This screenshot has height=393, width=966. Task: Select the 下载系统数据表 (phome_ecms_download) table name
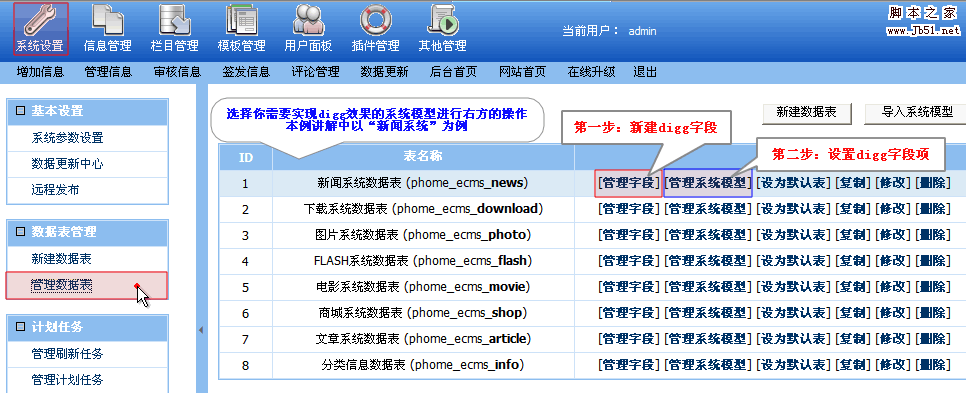tap(423, 209)
